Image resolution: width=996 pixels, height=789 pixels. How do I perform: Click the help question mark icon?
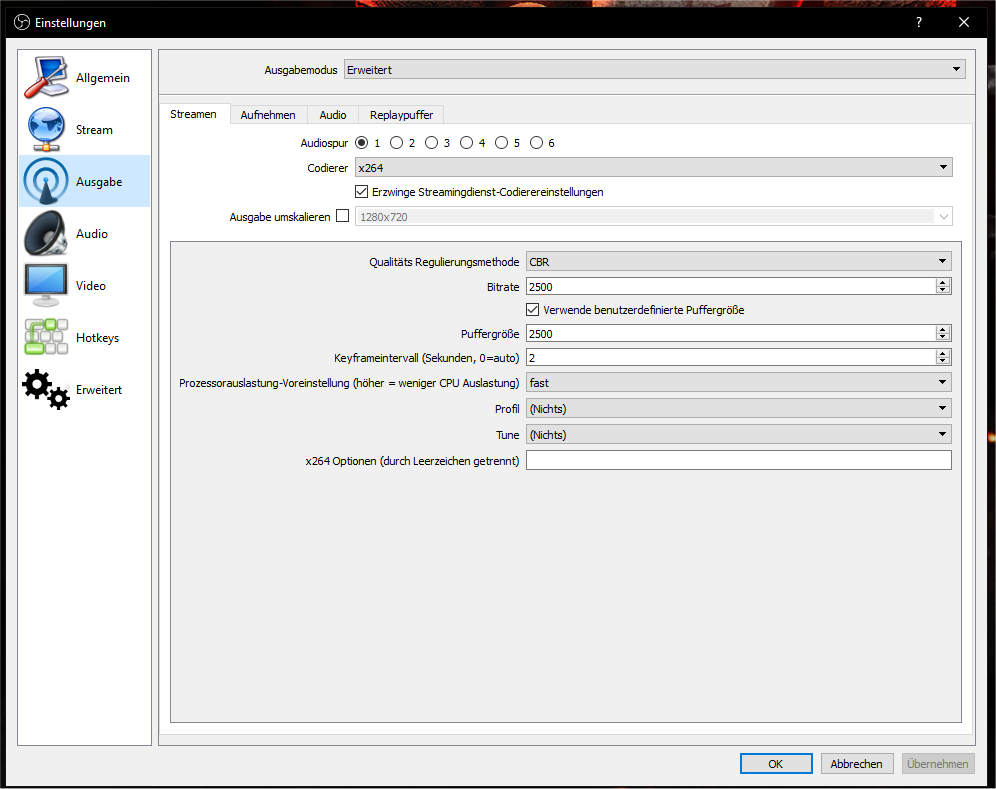click(x=918, y=22)
